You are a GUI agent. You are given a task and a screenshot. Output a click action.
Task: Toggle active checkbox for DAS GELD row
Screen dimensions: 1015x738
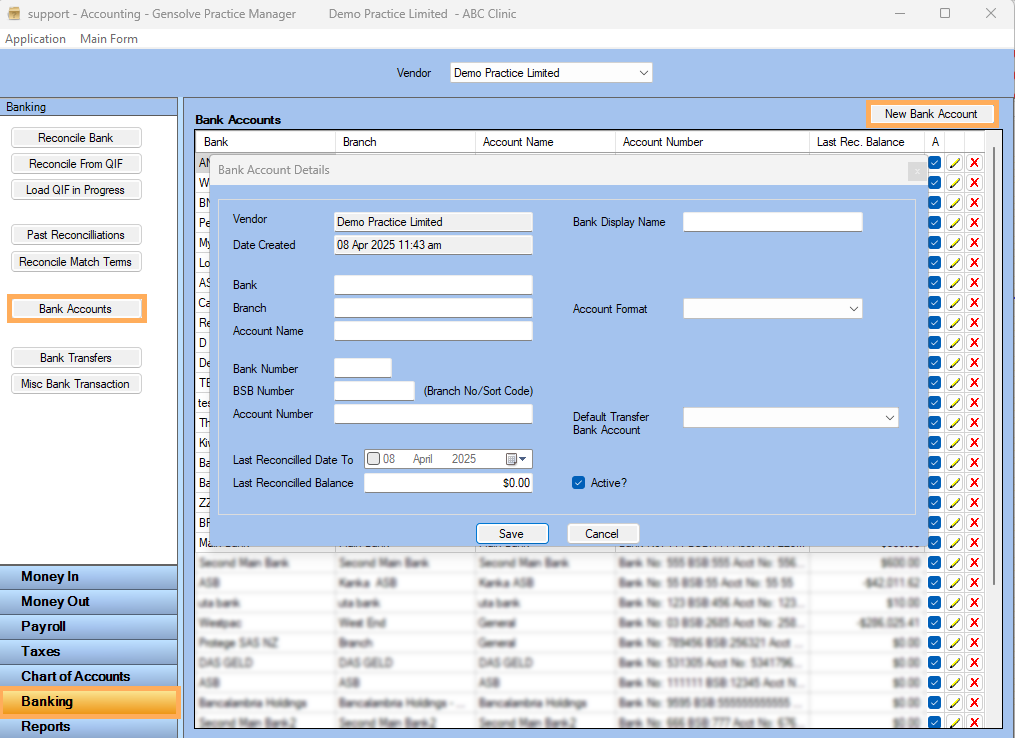[x=934, y=663]
